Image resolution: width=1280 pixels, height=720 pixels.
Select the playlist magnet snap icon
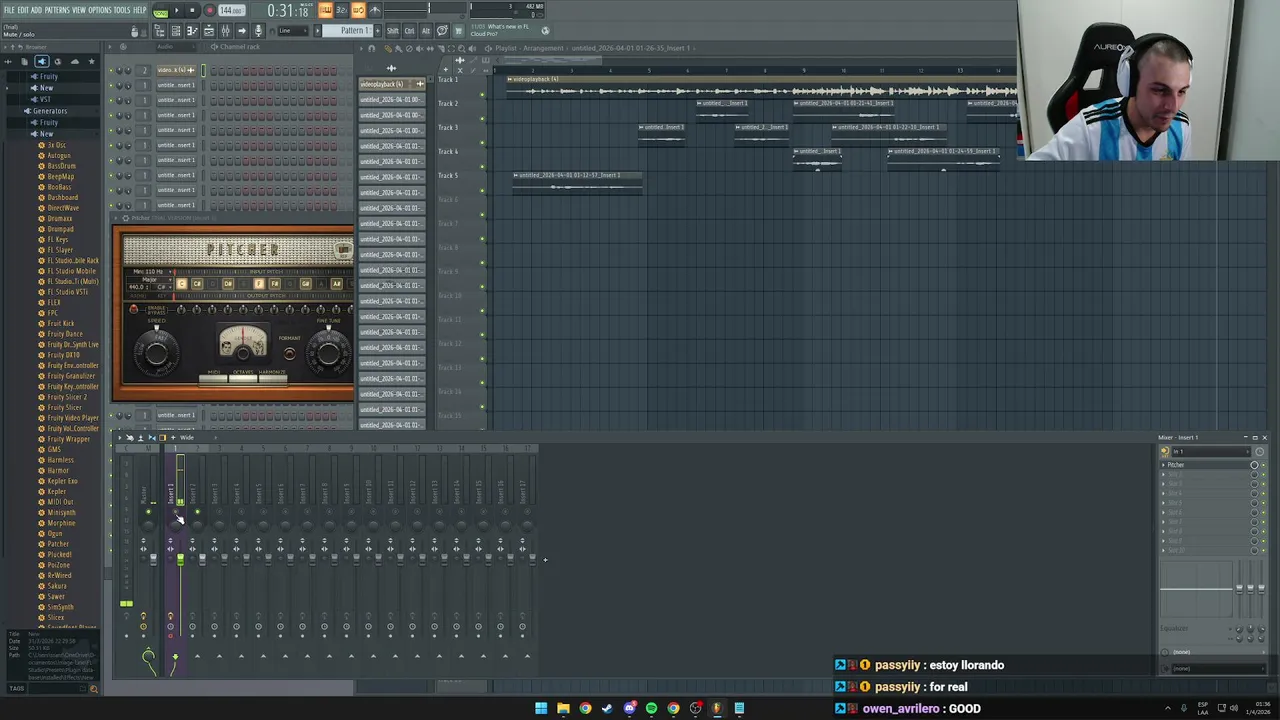click(x=371, y=48)
